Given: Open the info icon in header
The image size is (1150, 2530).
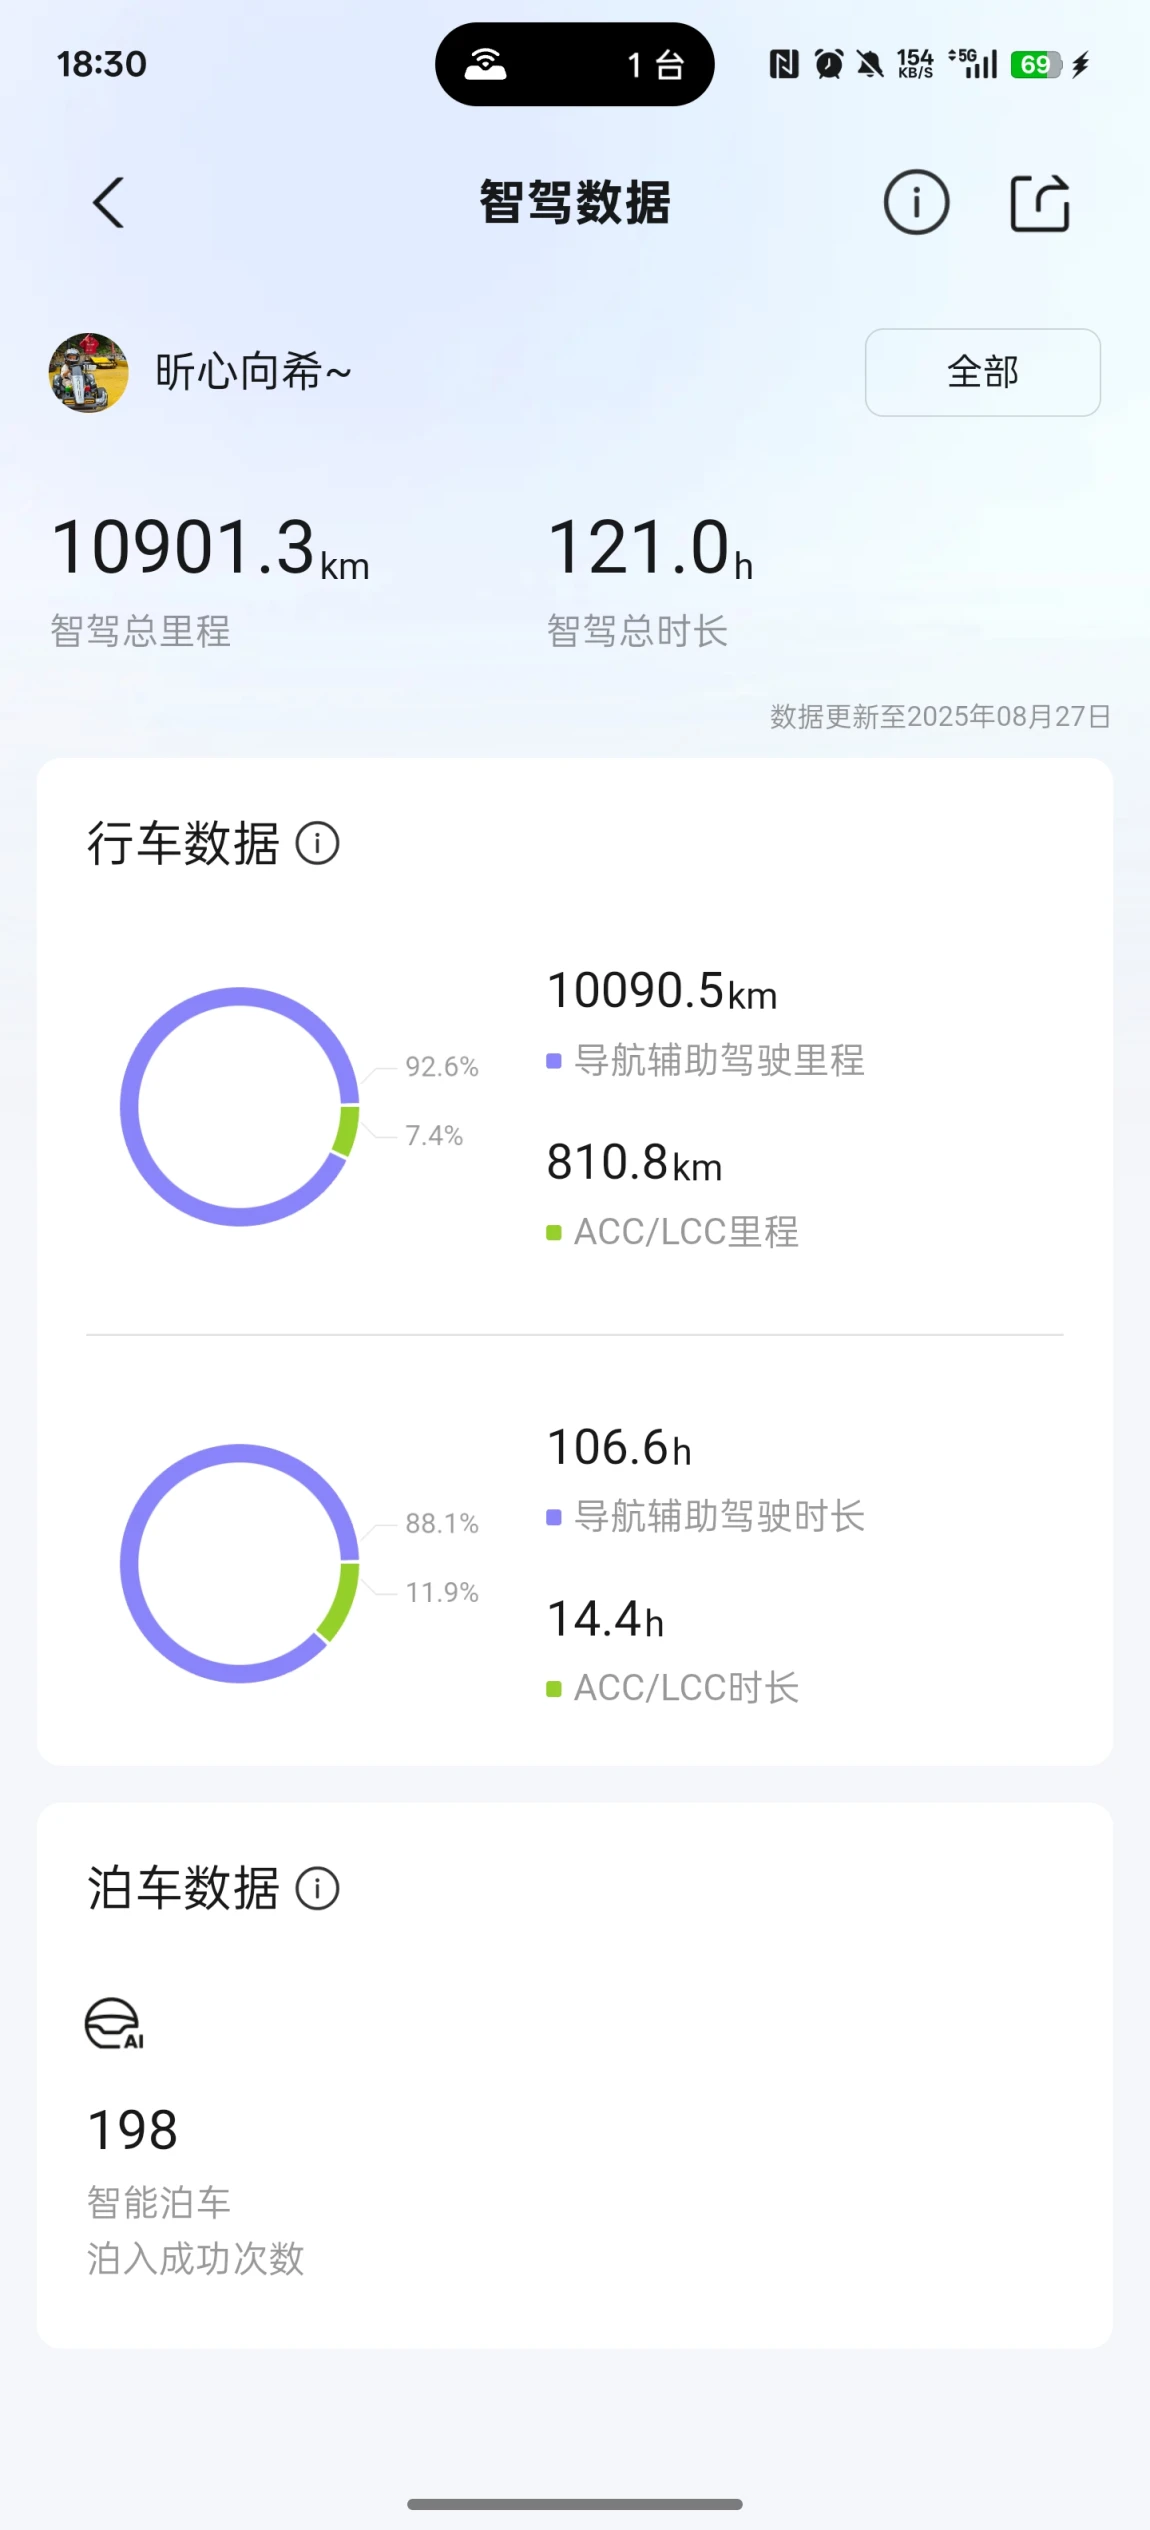Looking at the screenshot, I should [x=916, y=202].
